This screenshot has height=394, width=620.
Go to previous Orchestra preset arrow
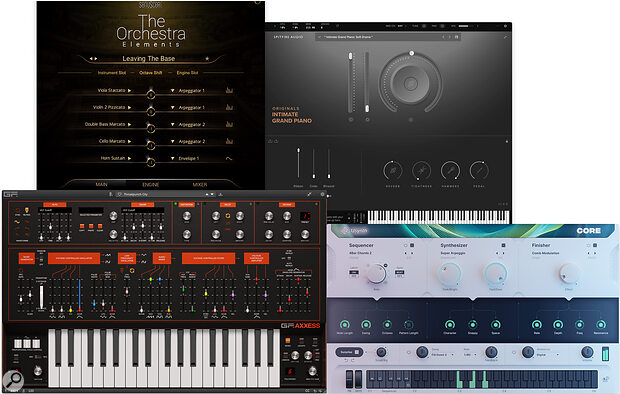coord(91,59)
